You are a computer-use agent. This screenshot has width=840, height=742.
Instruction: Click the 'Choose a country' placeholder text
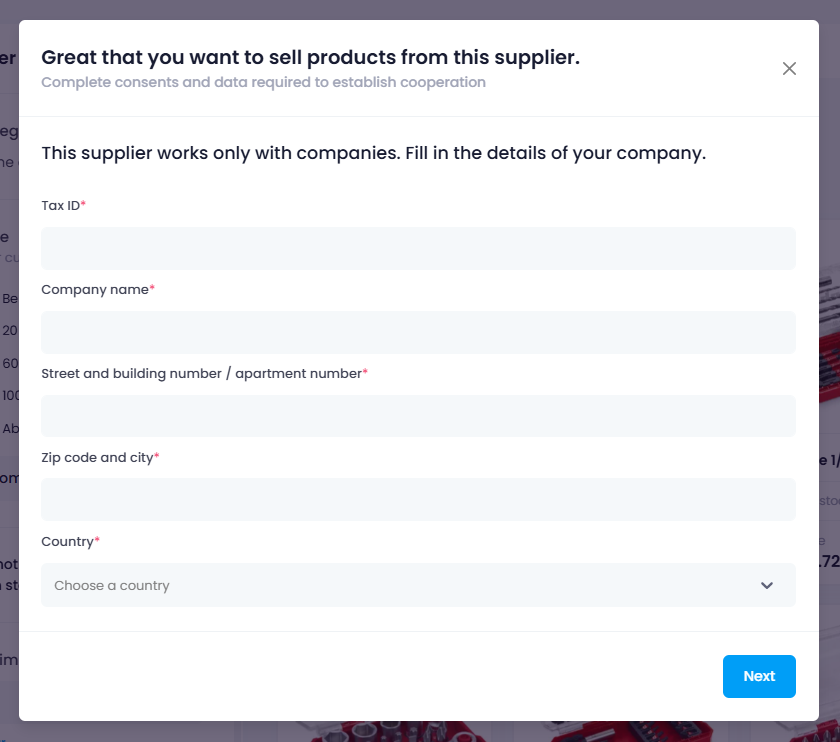(x=112, y=585)
